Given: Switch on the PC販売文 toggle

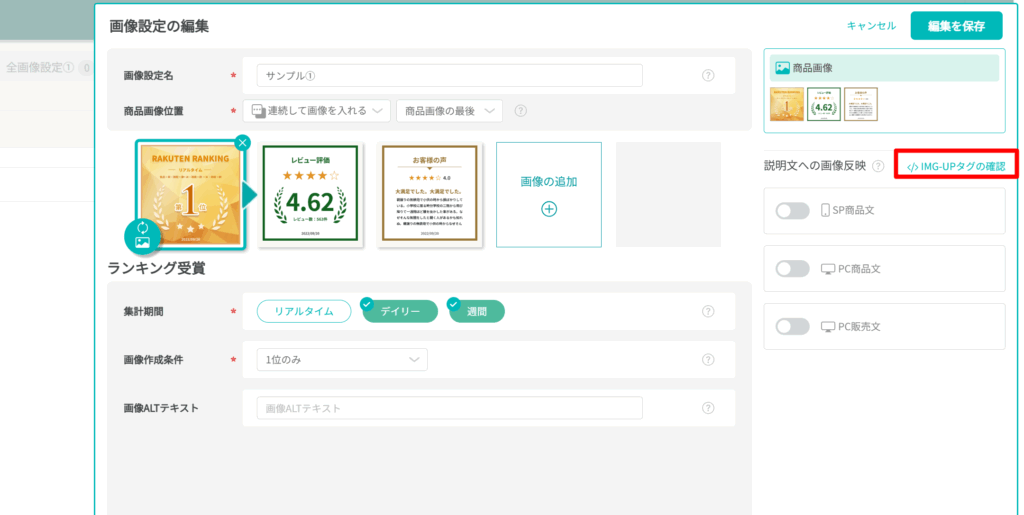Looking at the screenshot, I should (x=792, y=327).
